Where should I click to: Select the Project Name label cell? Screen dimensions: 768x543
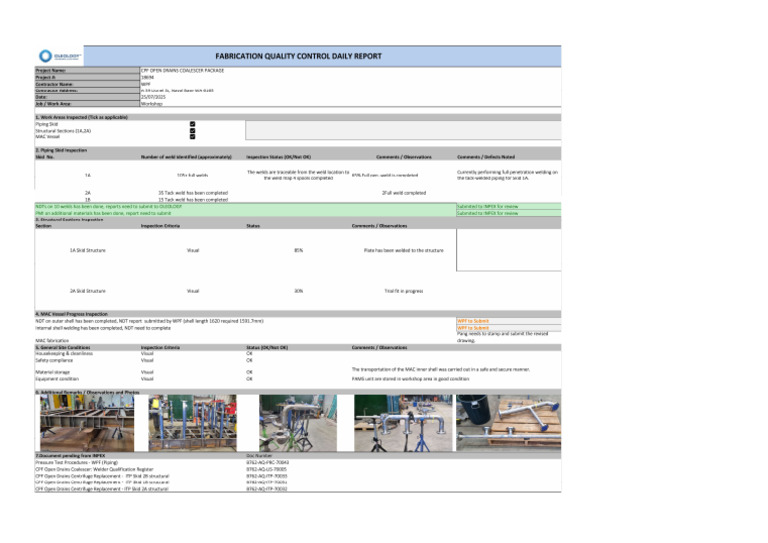tap(87, 71)
